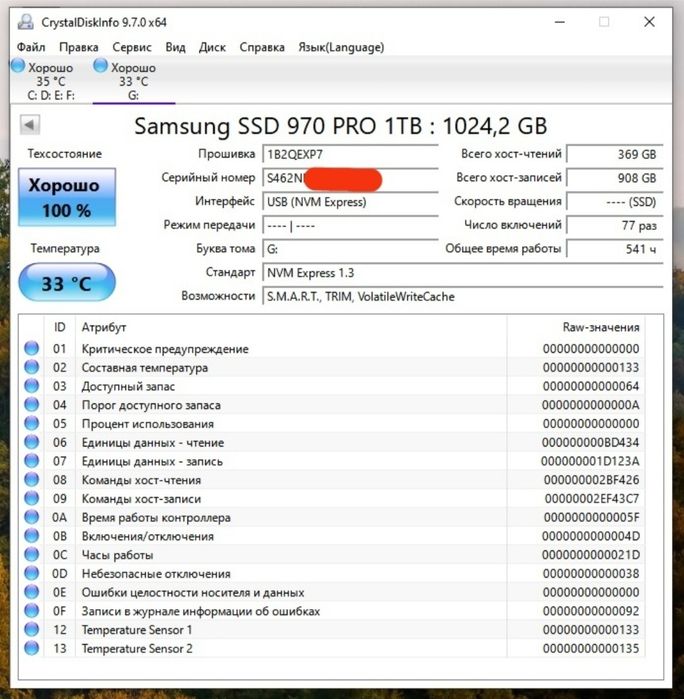Select raw value 000000002BF426
This screenshot has width=684, height=699.
[591, 480]
